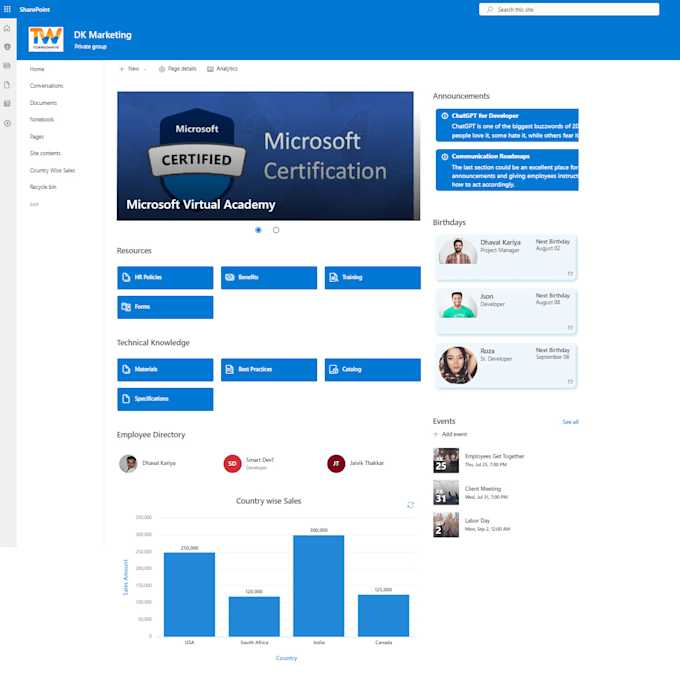
Task: Click the Page details gear icon
Action: point(162,69)
